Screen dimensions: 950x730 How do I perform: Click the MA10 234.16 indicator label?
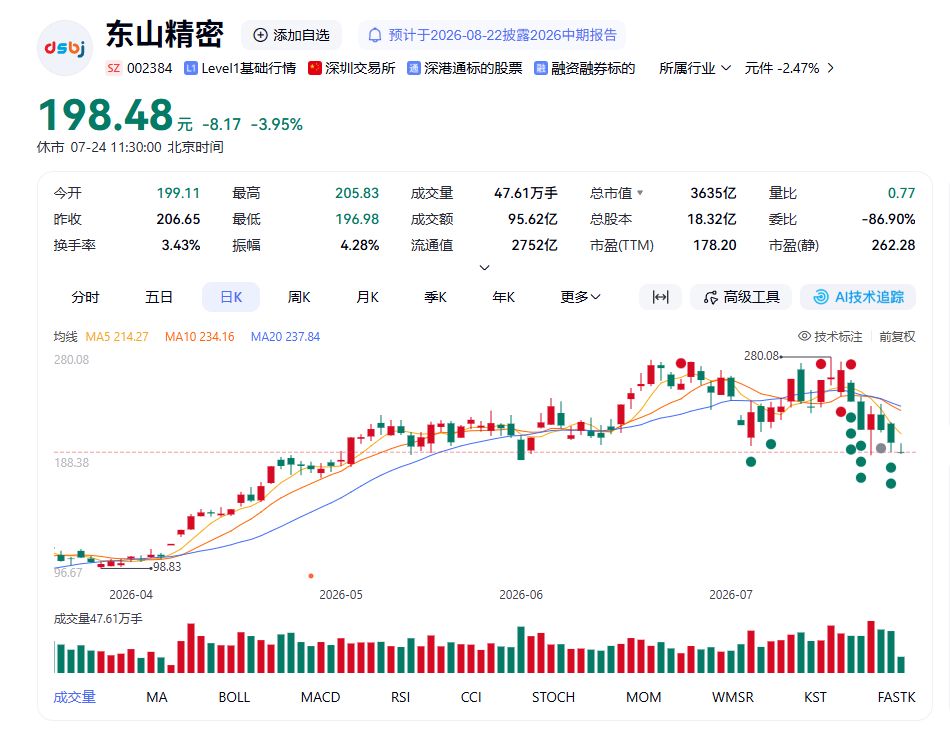[199, 336]
